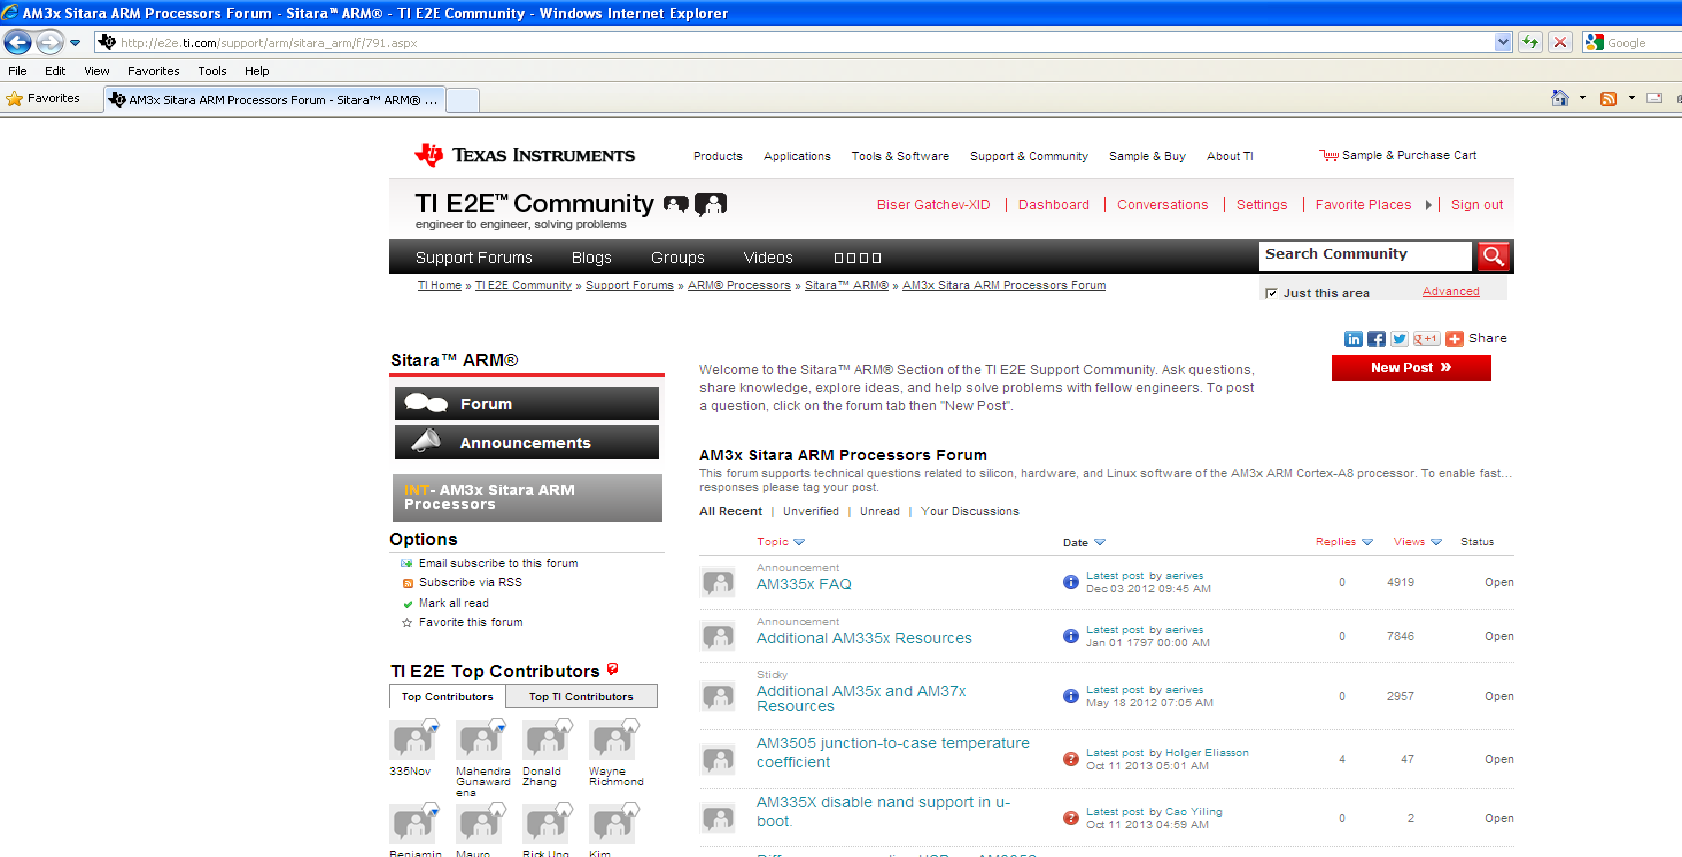Image resolution: width=1682 pixels, height=857 pixels.
Task: Open the File menu
Action: (x=17, y=71)
